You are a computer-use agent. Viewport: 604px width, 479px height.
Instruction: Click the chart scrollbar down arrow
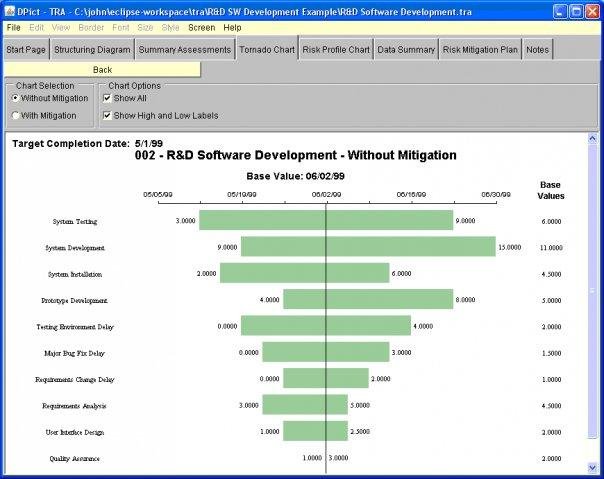pyautogui.click(x=592, y=468)
